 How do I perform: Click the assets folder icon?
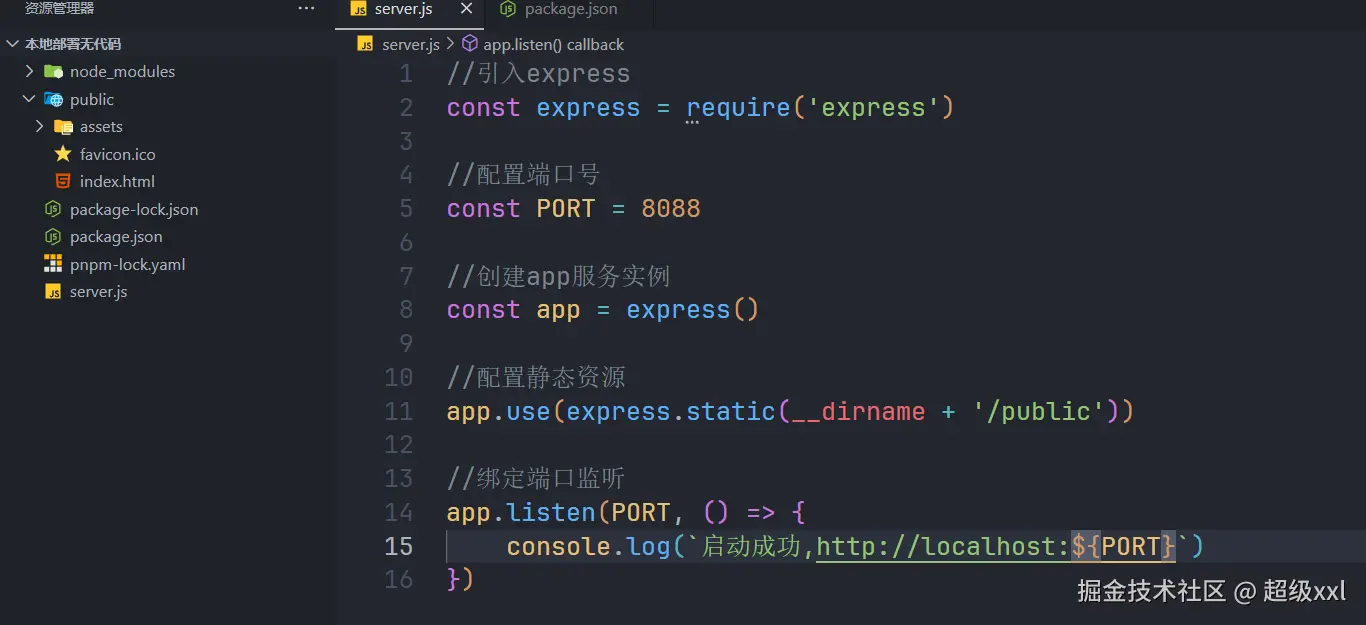click(63, 126)
